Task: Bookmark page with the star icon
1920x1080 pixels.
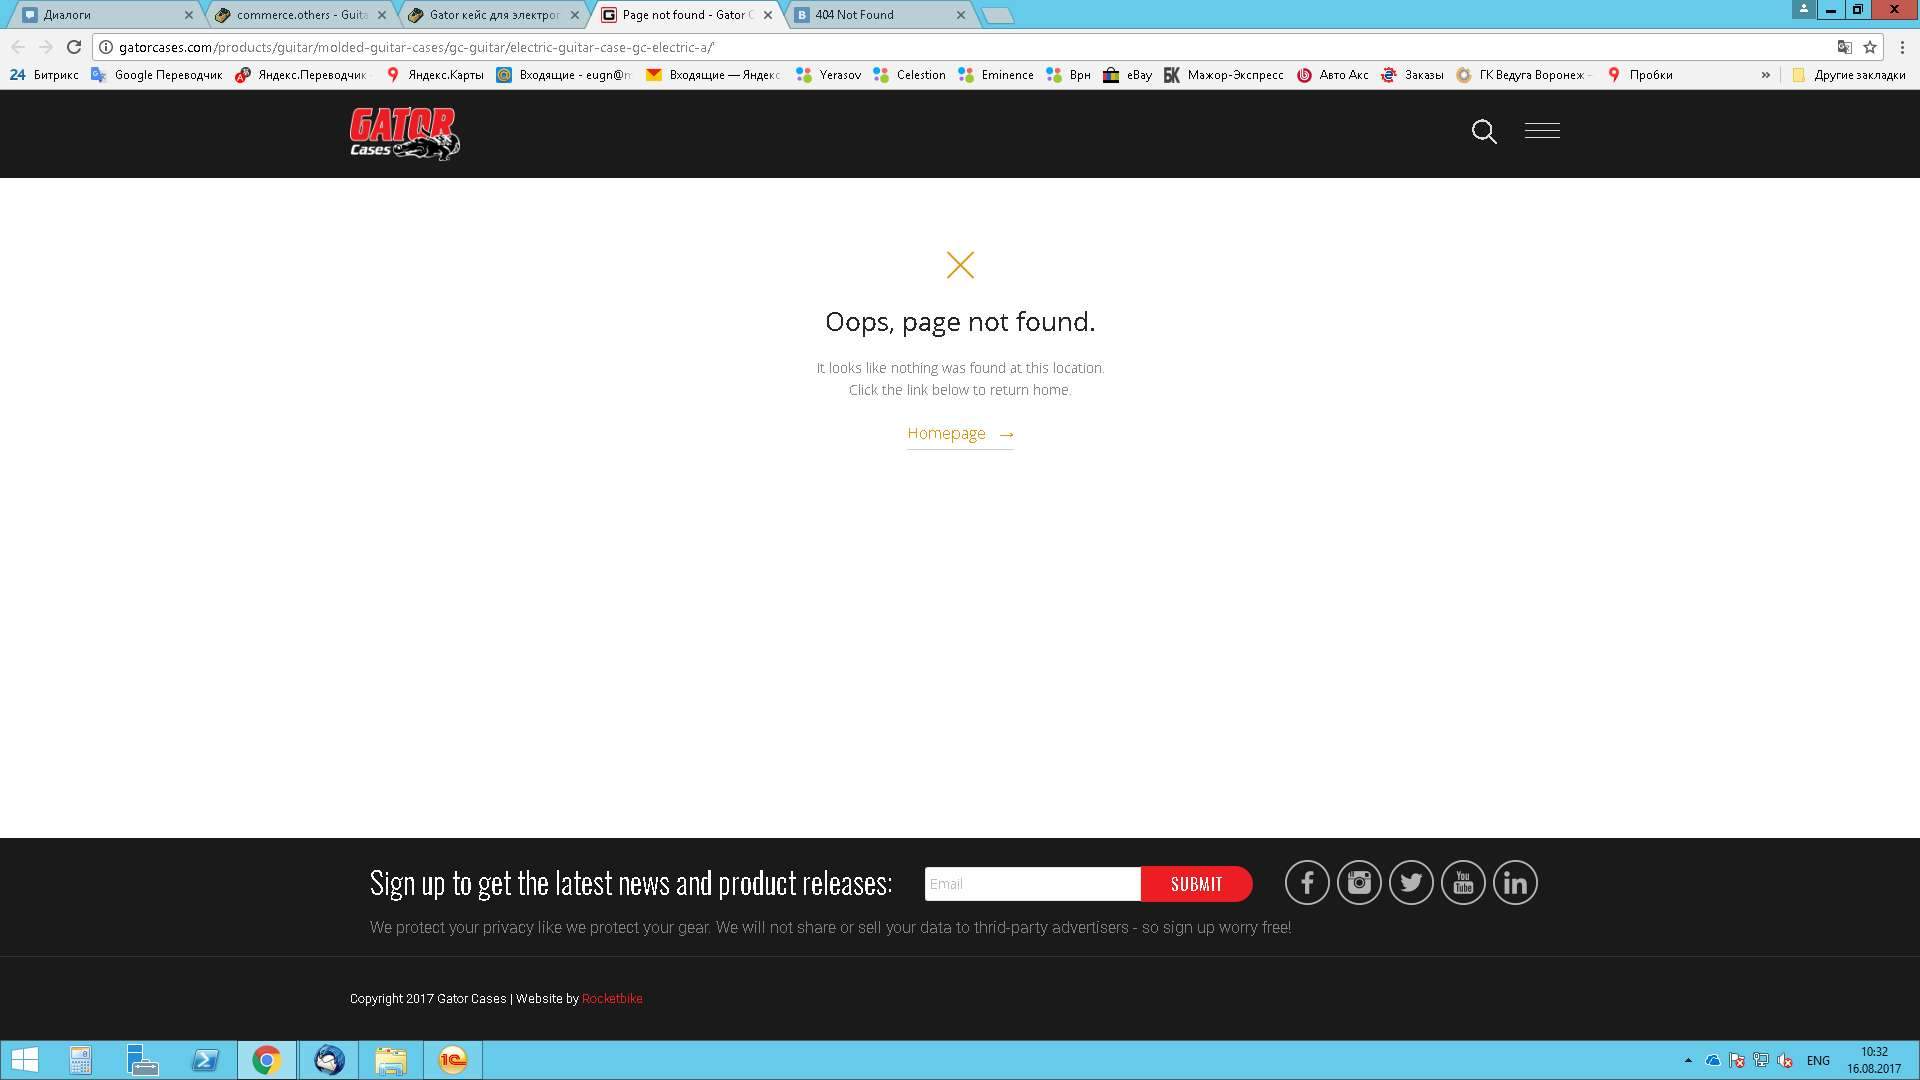Action: pos(1869,47)
